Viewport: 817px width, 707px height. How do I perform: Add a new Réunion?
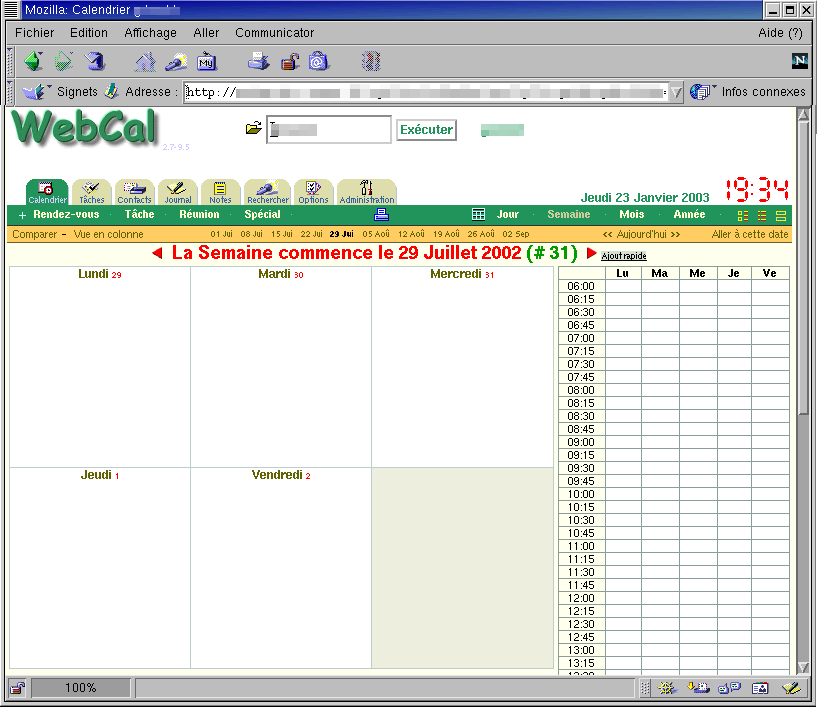(199, 214)
